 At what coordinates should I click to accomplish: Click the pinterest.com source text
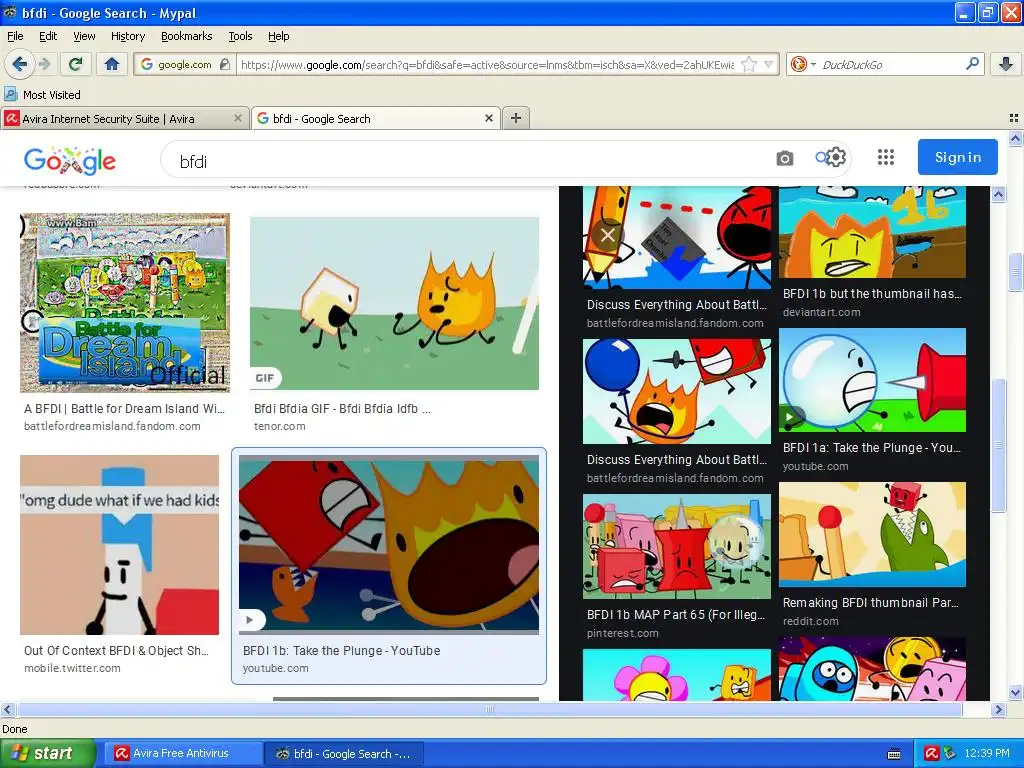[622, 633]
